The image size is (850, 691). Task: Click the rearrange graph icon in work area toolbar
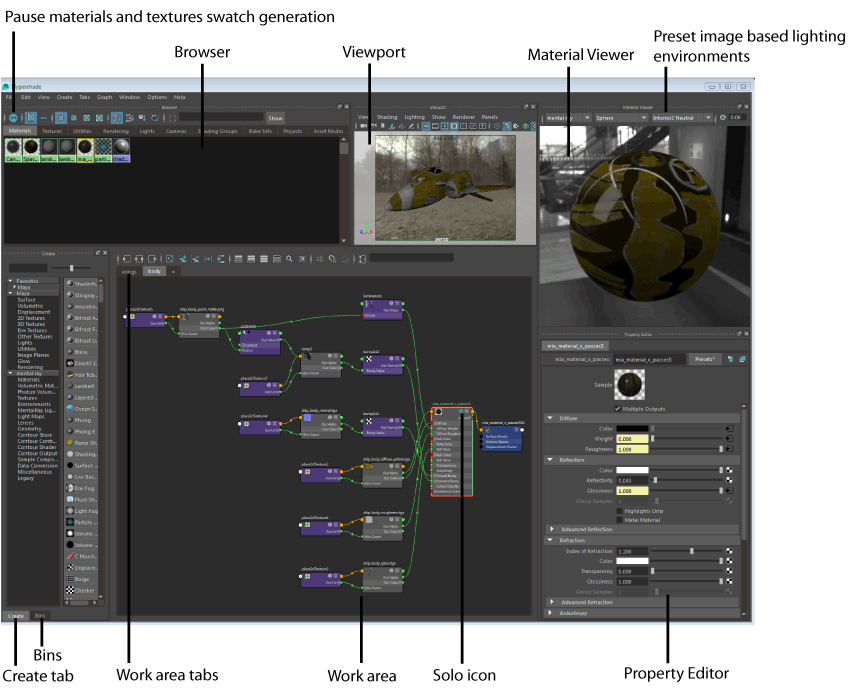221,258
